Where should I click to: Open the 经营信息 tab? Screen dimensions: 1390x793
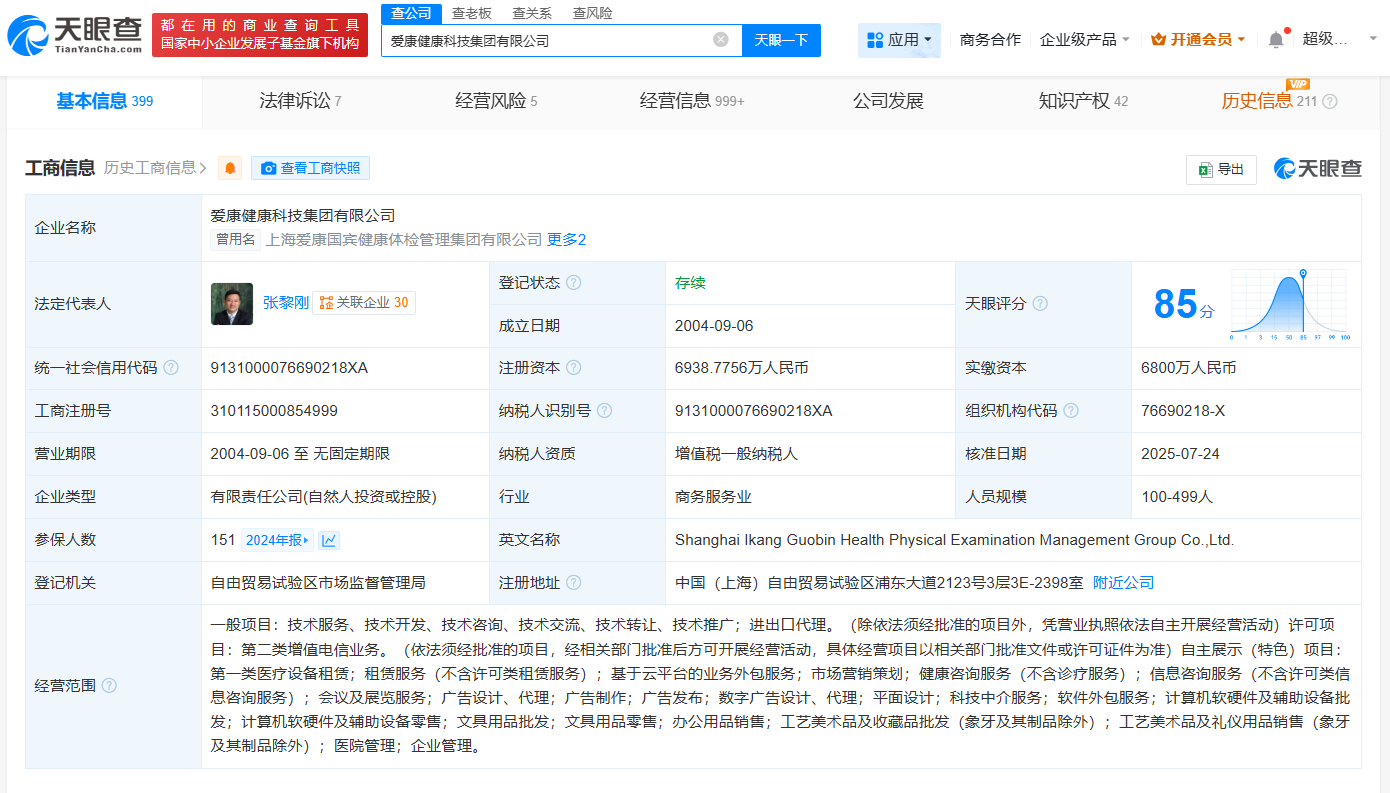(692, 101)
